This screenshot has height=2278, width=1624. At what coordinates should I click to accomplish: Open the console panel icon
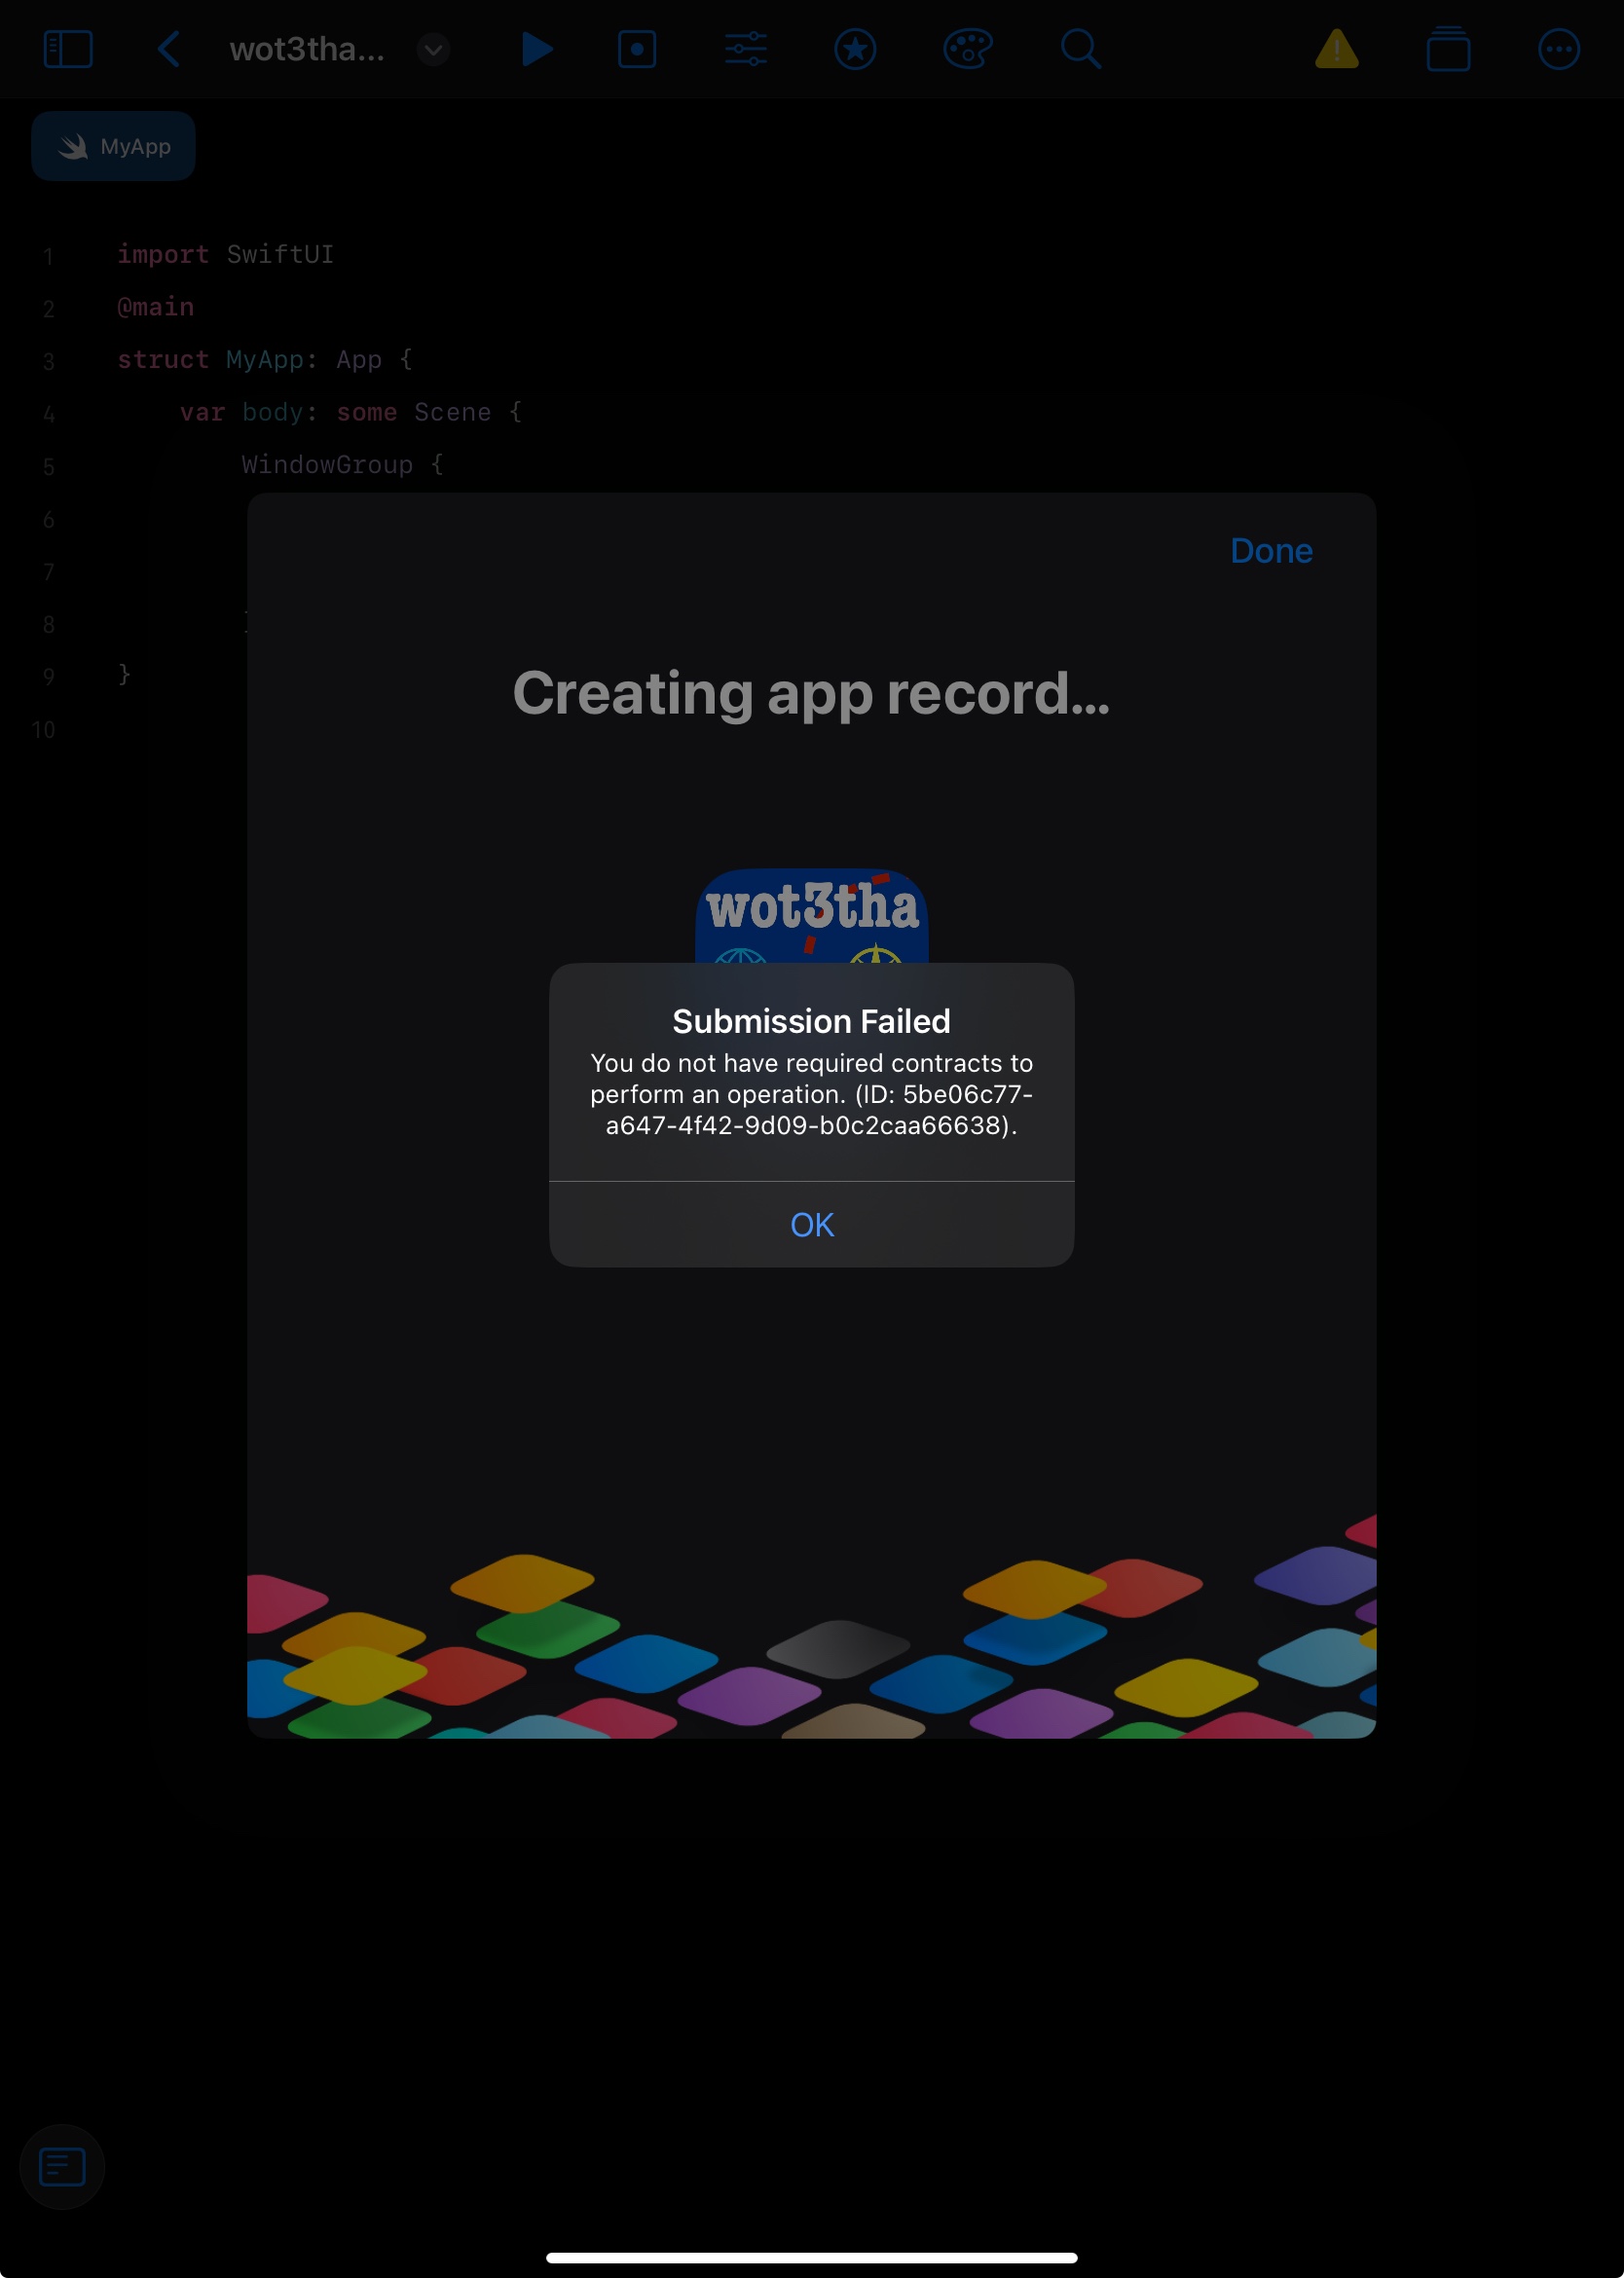[62, 2166]
